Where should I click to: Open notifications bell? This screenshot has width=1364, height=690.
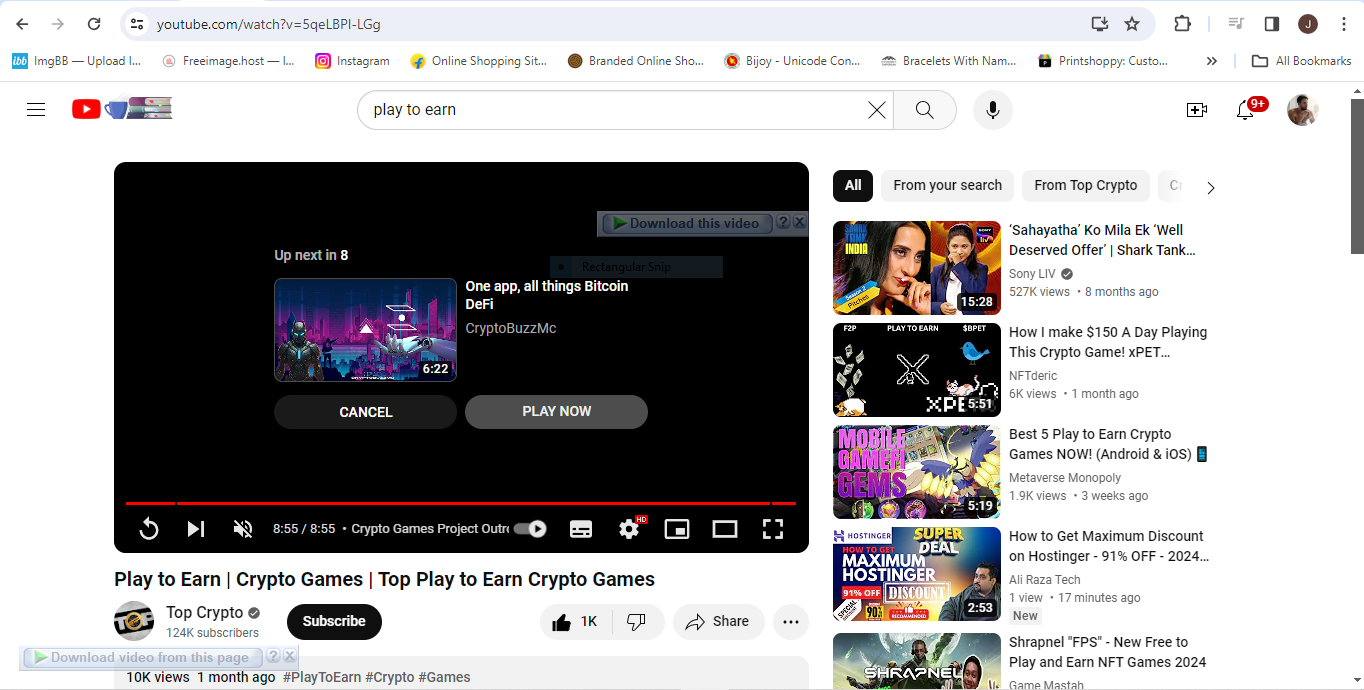pyautogui.click(x=1245, y=110)
